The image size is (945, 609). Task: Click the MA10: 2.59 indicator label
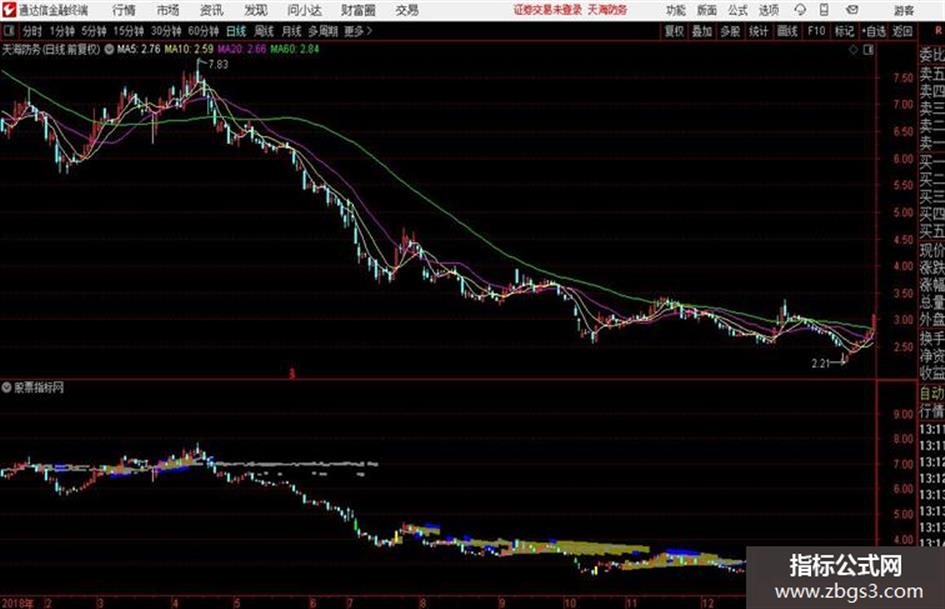tap(189, 49)
